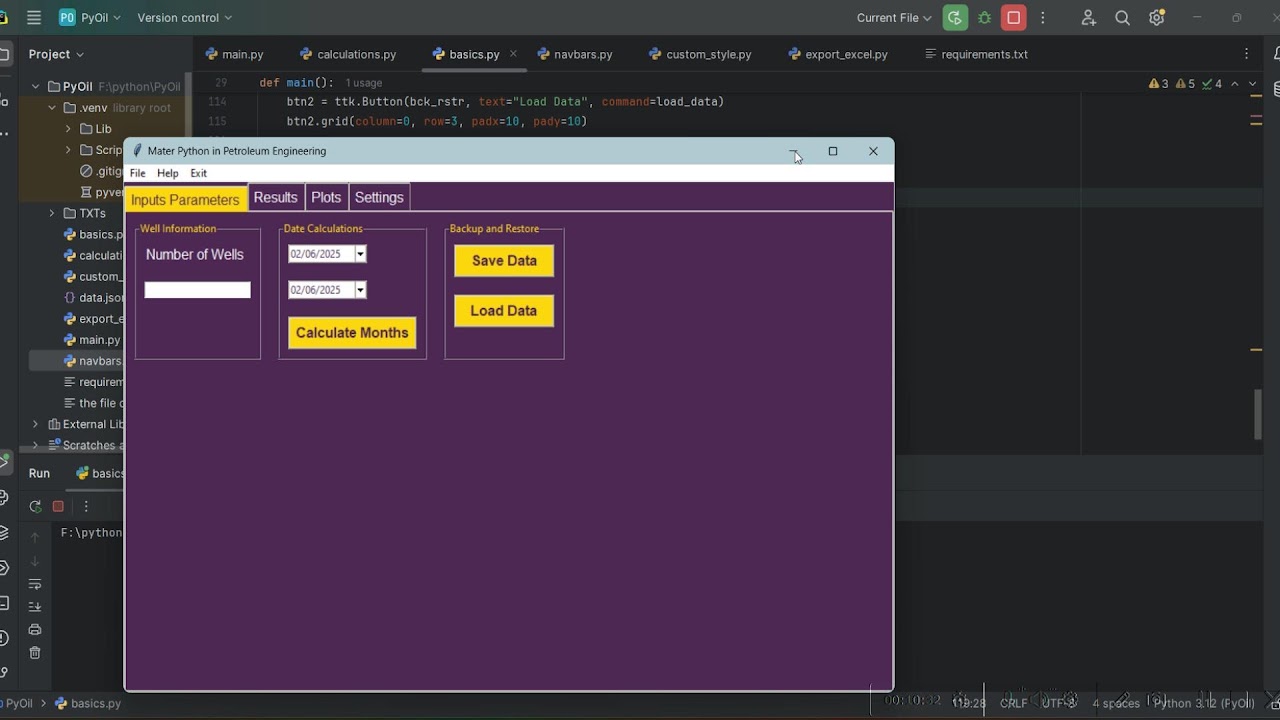Expand the TXTs folder
This screenshot has width=1280, height=720.
52,213
